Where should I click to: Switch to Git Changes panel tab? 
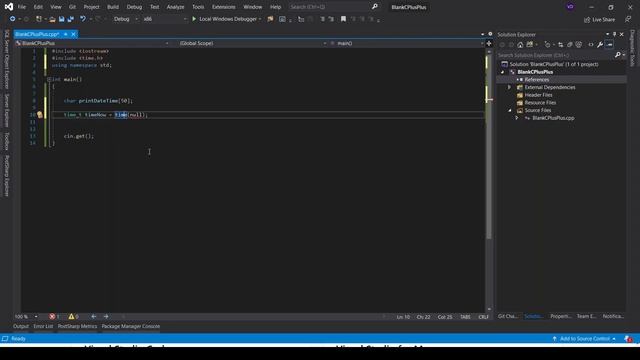[x=508, y=316]
